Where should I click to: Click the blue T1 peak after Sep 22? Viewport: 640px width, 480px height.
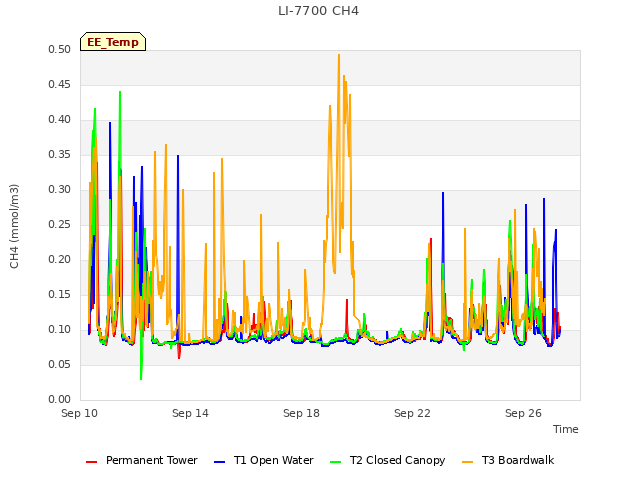coord(443,193)
